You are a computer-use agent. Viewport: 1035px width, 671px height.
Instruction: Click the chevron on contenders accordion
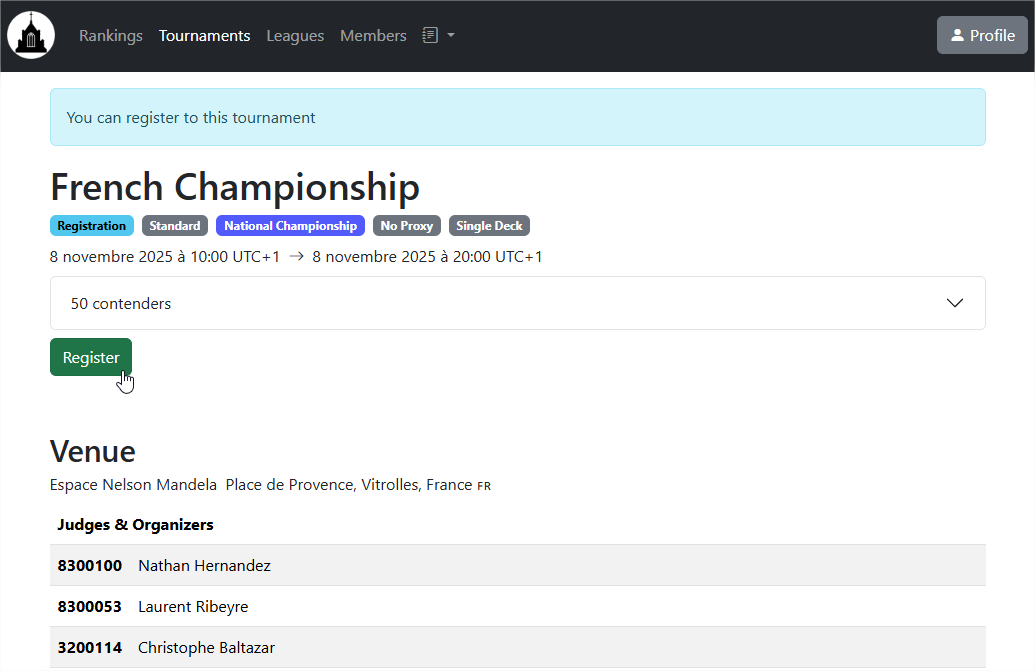click(954, 303)
